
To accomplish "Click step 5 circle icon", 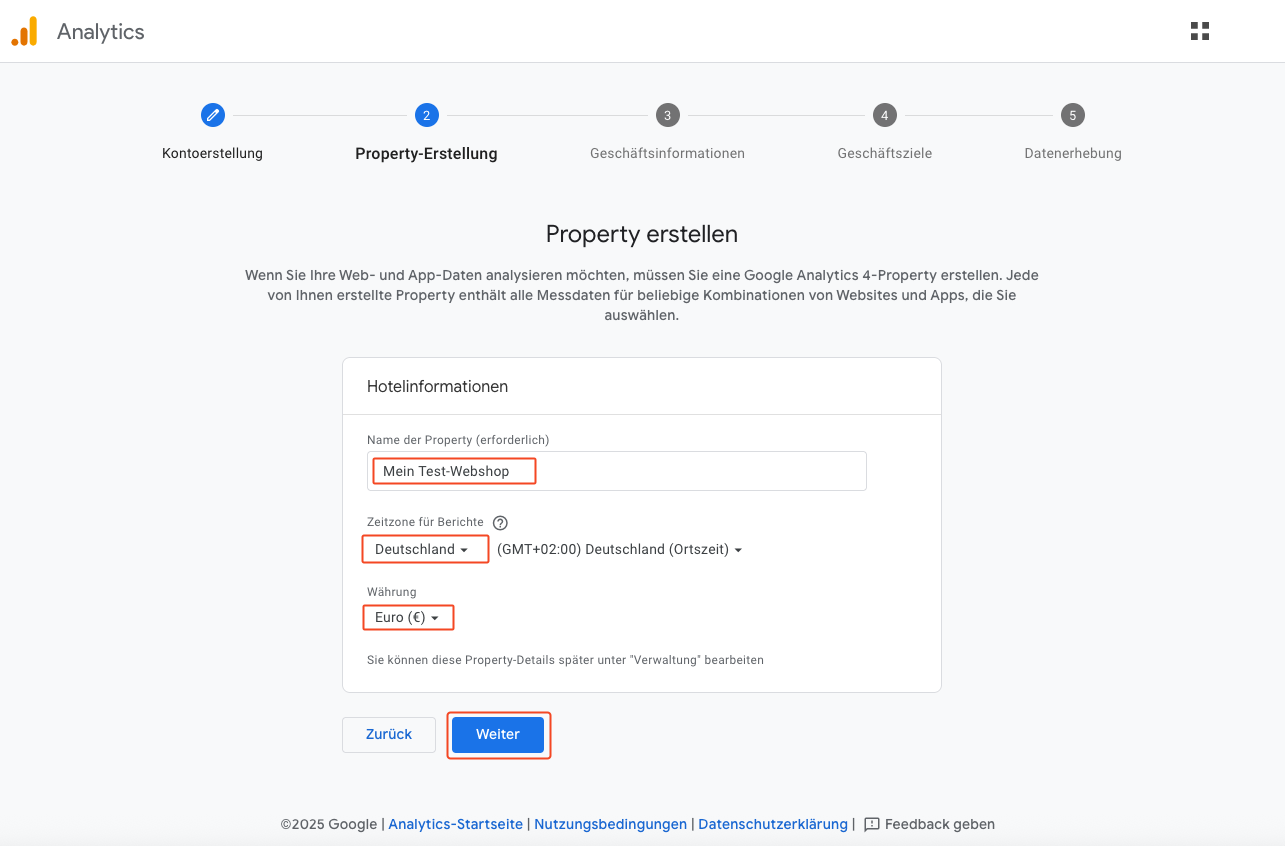I will [x=1072, y=115].
